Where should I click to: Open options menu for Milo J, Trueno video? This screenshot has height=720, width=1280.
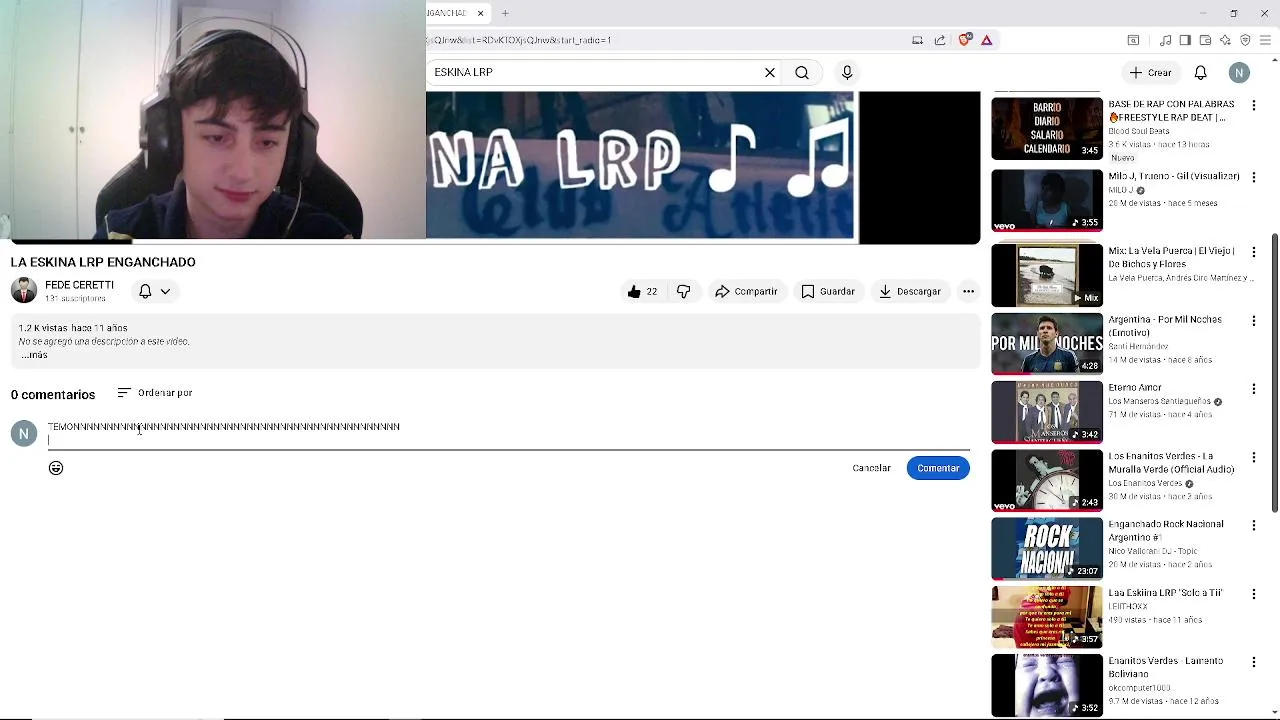click(1254, 177)
